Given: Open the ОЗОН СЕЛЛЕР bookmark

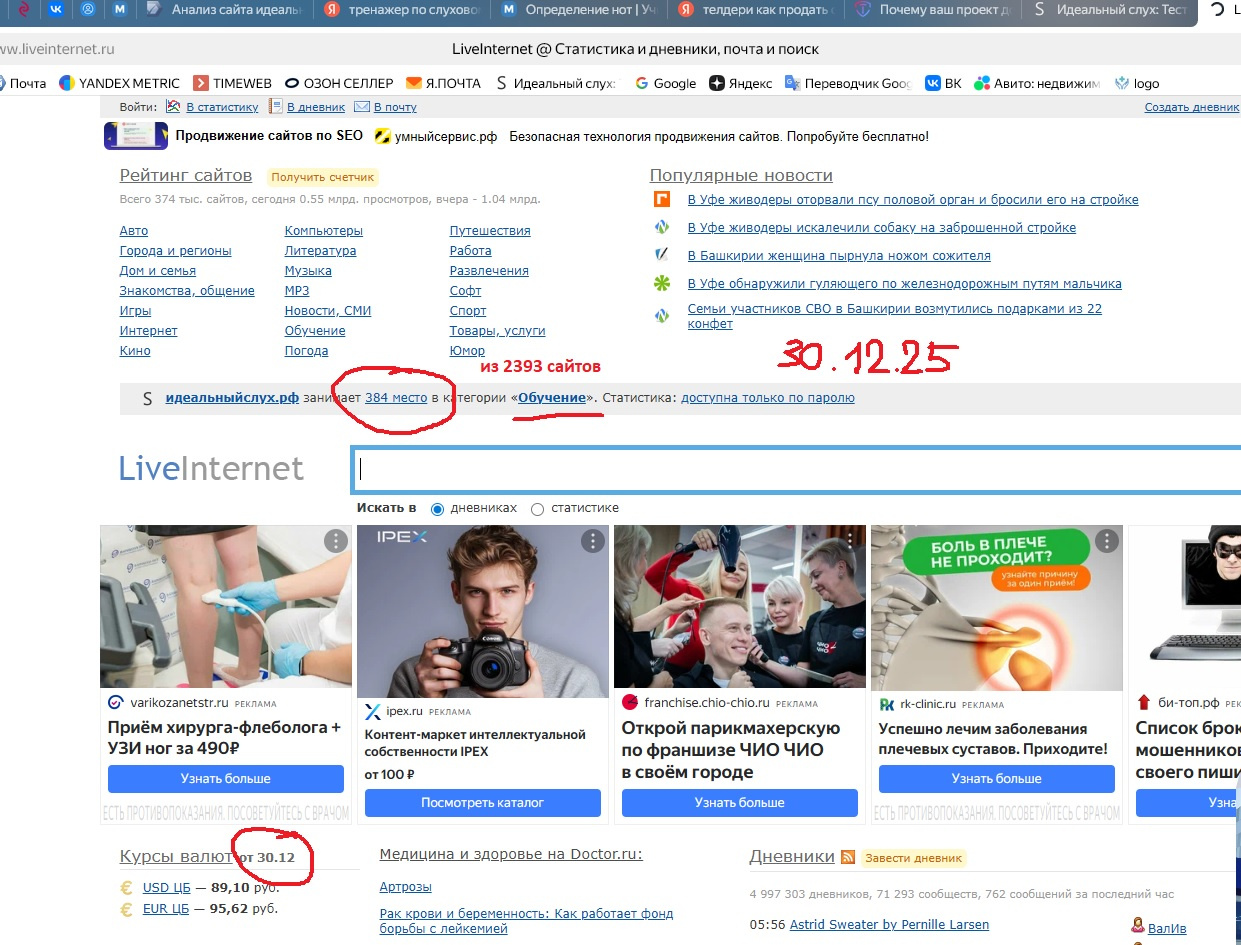Looking at the screenshot, I should tap(339, 83).
